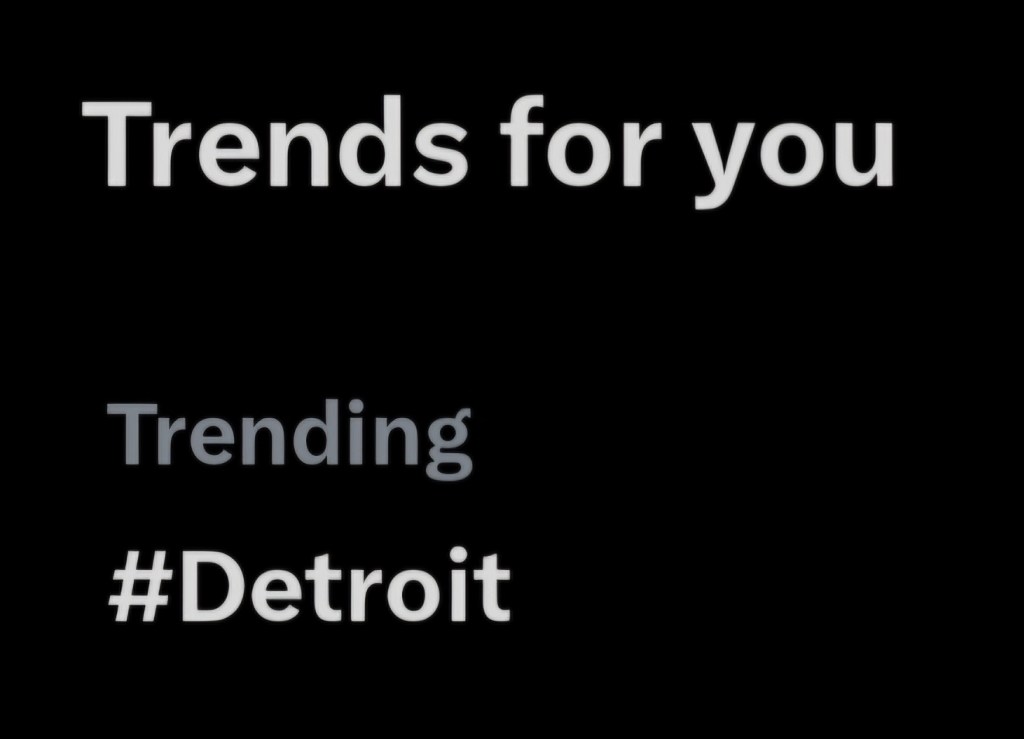Click the "Trends for you" heading
This screenshot has height=739, width=1024.
pos(488,147)
